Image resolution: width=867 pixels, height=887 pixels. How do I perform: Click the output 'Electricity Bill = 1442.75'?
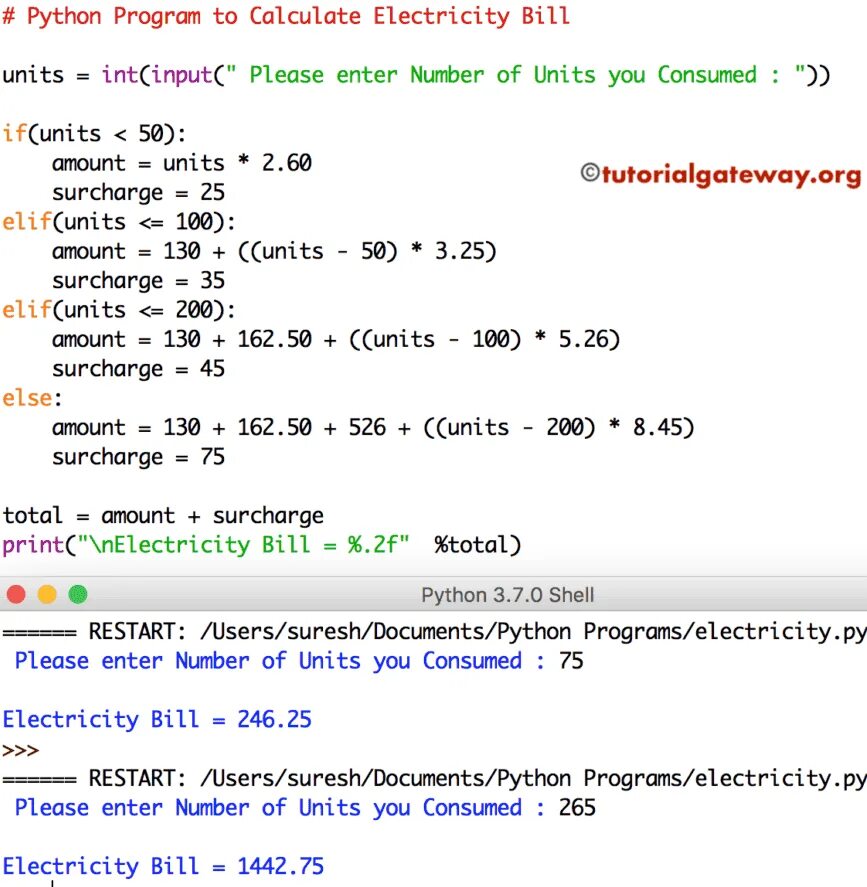coord(163,867)
